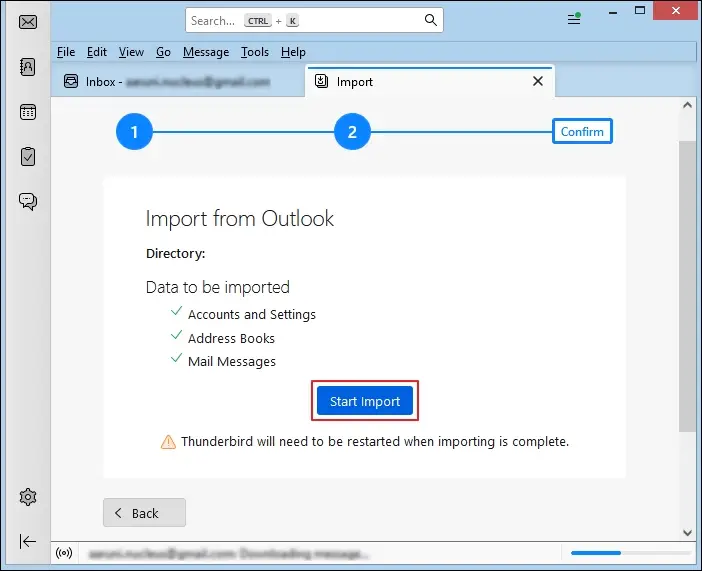Maximize the Thunderbird window
Viewport: 702px width, 571px height.
click(x=640, y=10)
